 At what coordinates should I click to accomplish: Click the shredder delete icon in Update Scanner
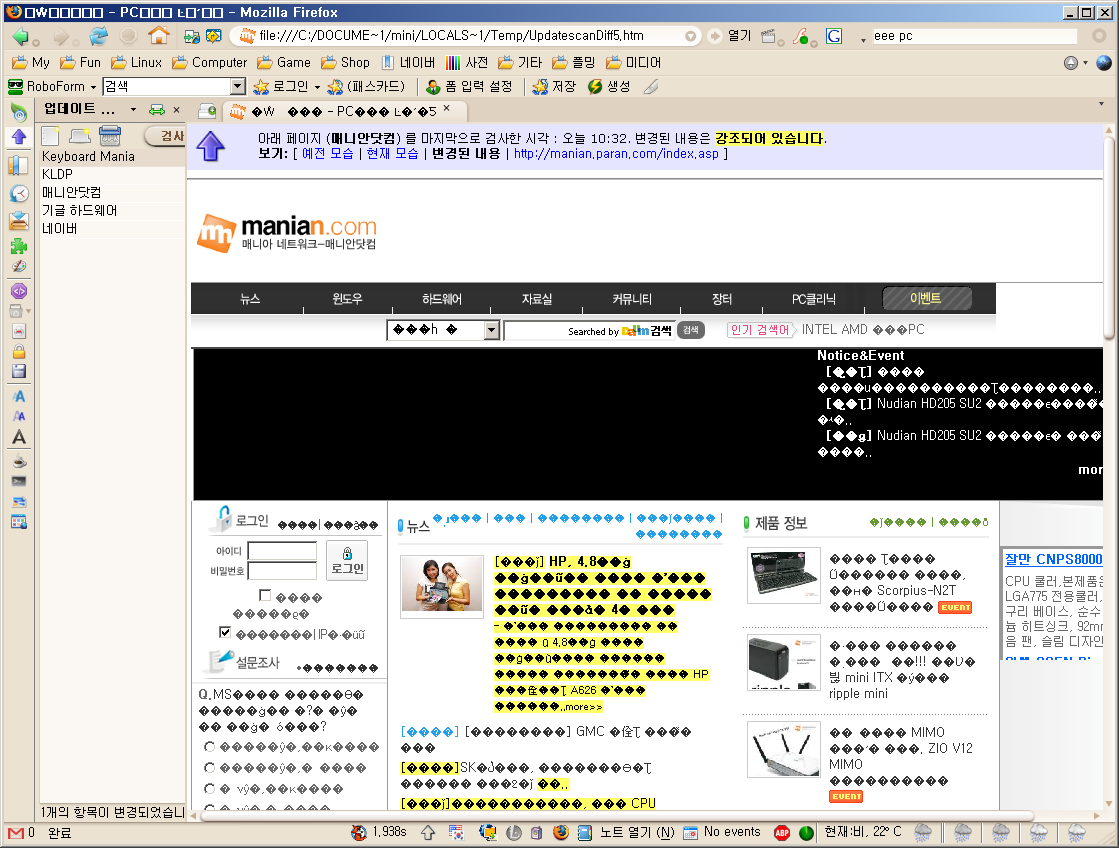point(110,135)
